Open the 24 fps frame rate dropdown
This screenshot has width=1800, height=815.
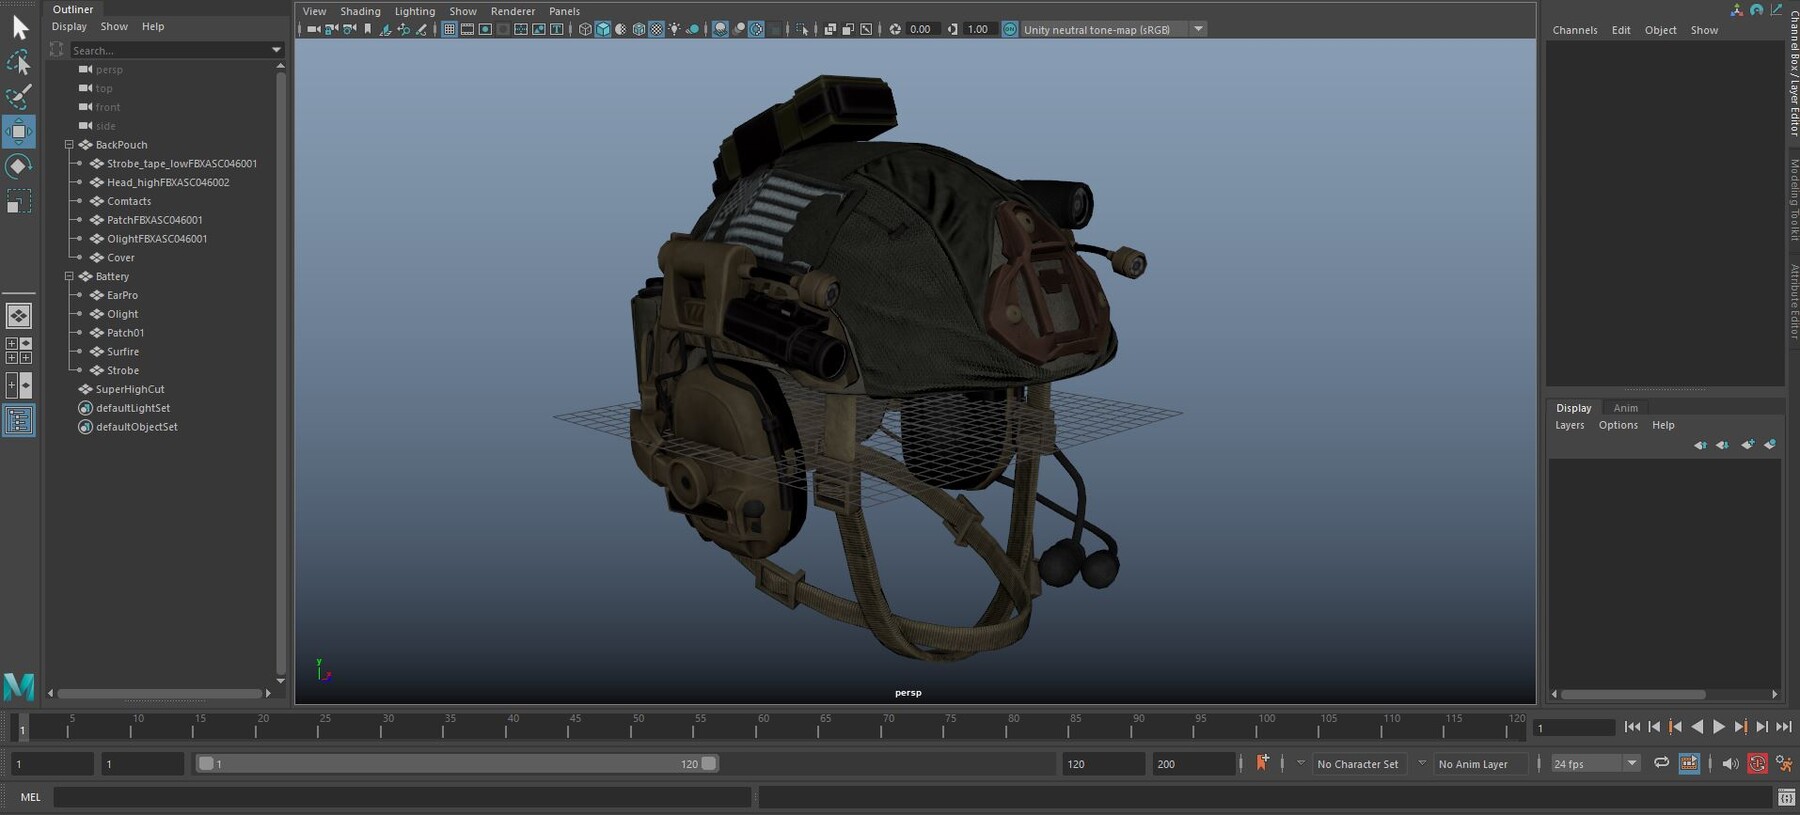[1632, 763]
